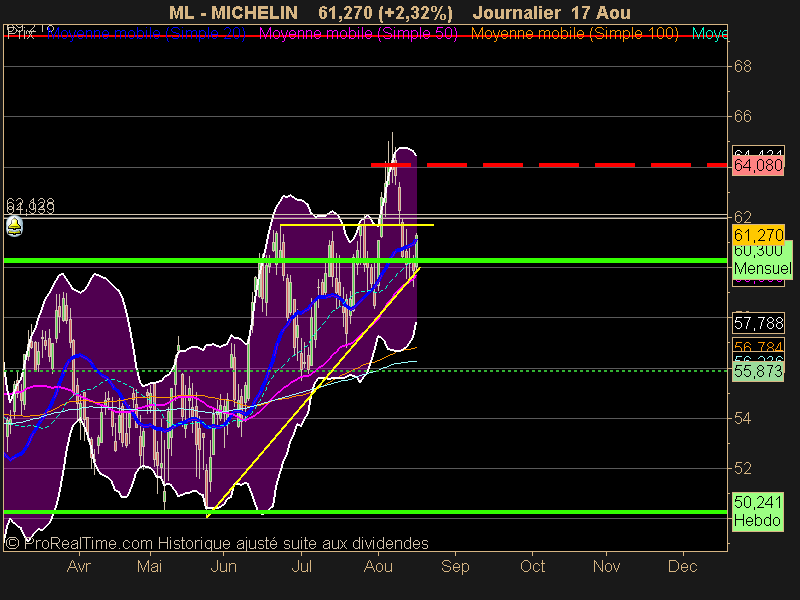Click the Mai month on time axis
The width and height of the screenshot is (800, 600).
tap(149, 566)
